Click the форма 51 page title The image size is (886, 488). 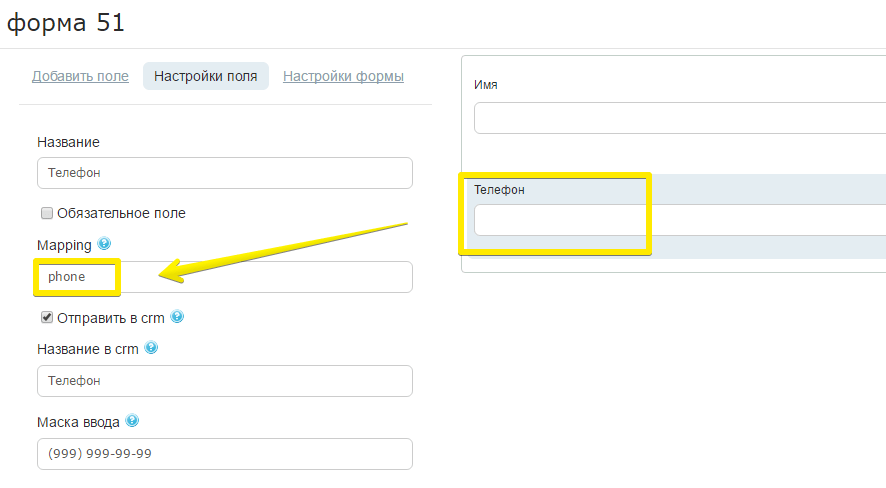tap(66, 23)
